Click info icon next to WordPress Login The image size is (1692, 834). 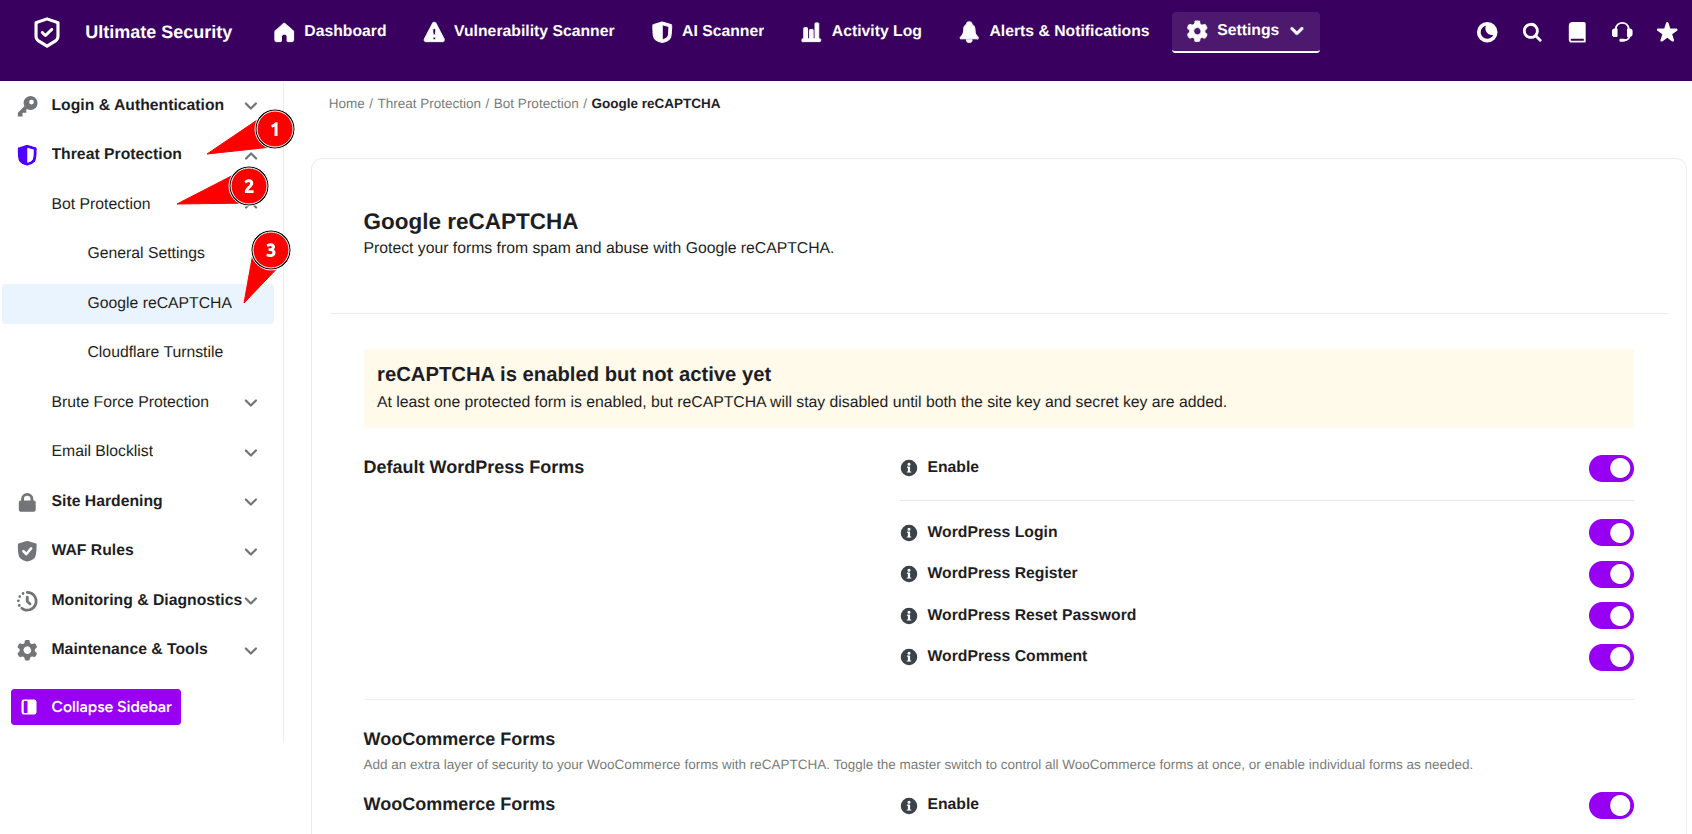tap(909, 533)
